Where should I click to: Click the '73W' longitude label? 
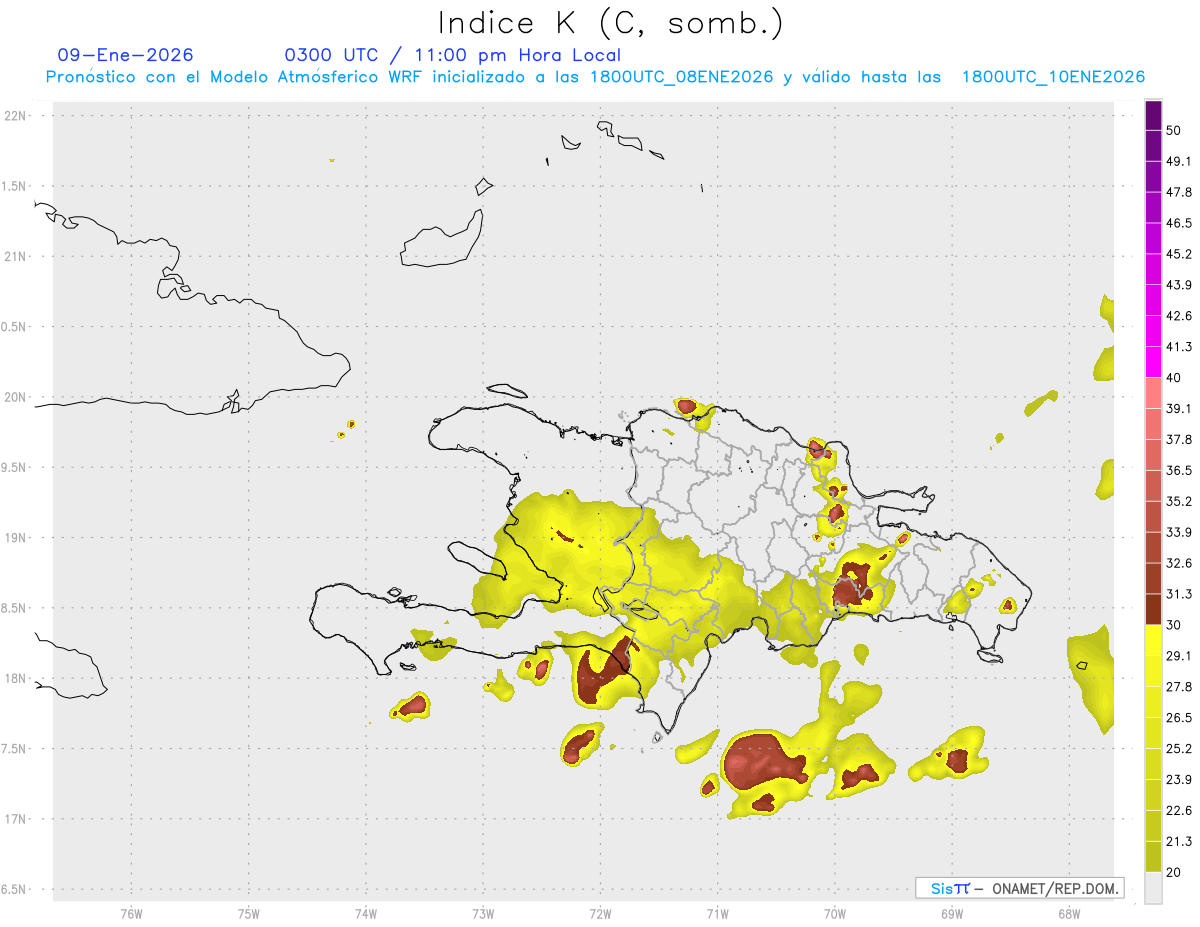tap(483, 913)
